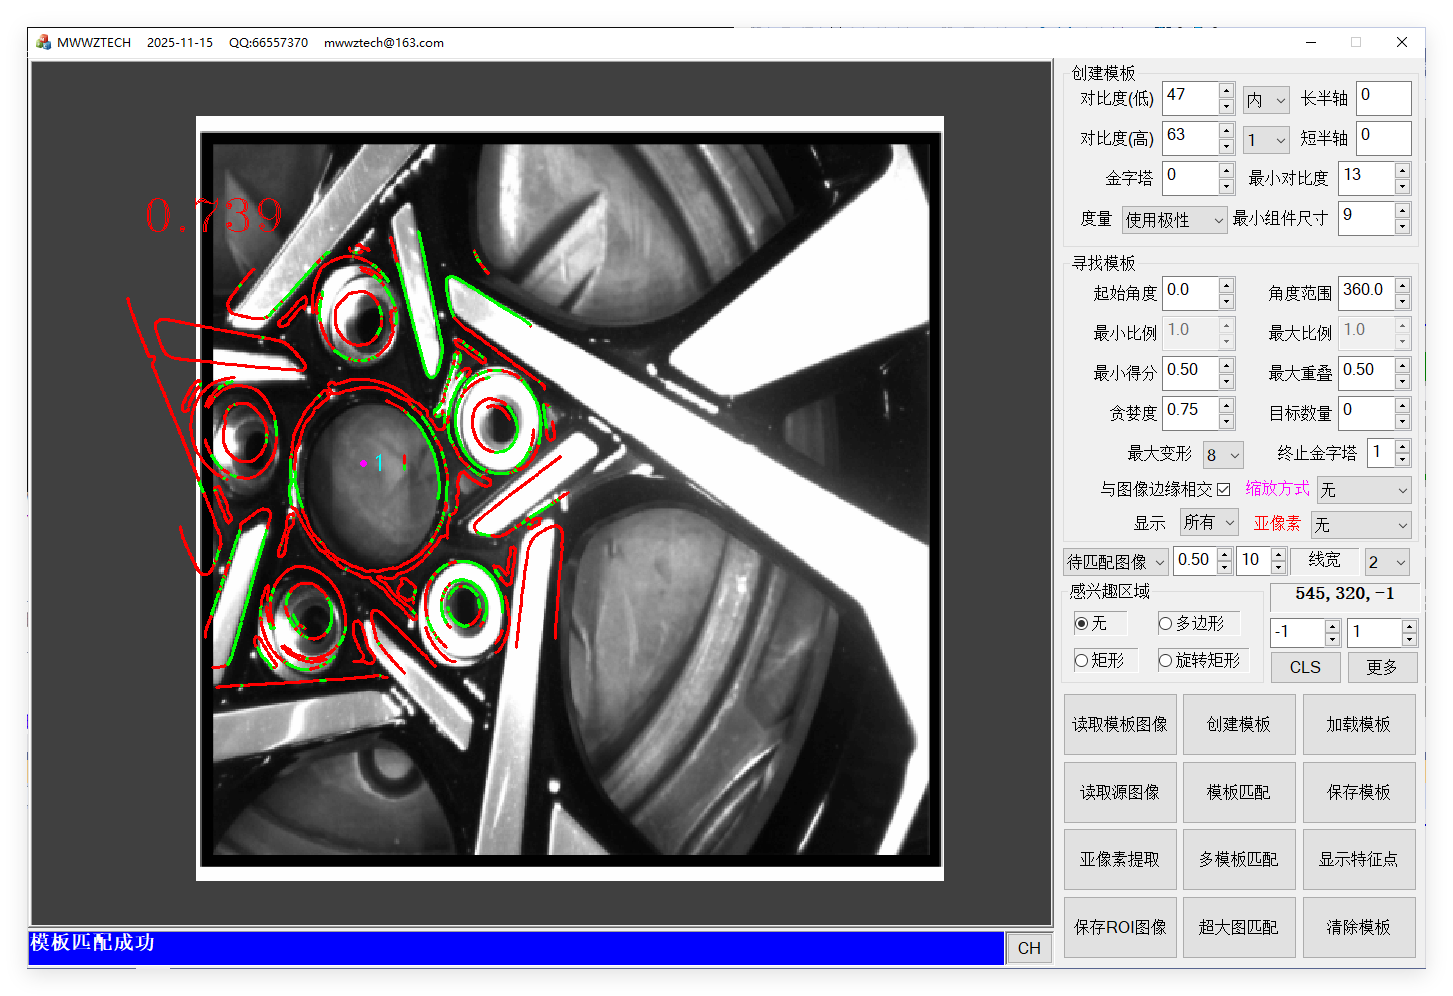Decrease the 对比度(高) value with down arrow
The height and width of the screenshot is (996, 1453).
tap(1226, 146)
